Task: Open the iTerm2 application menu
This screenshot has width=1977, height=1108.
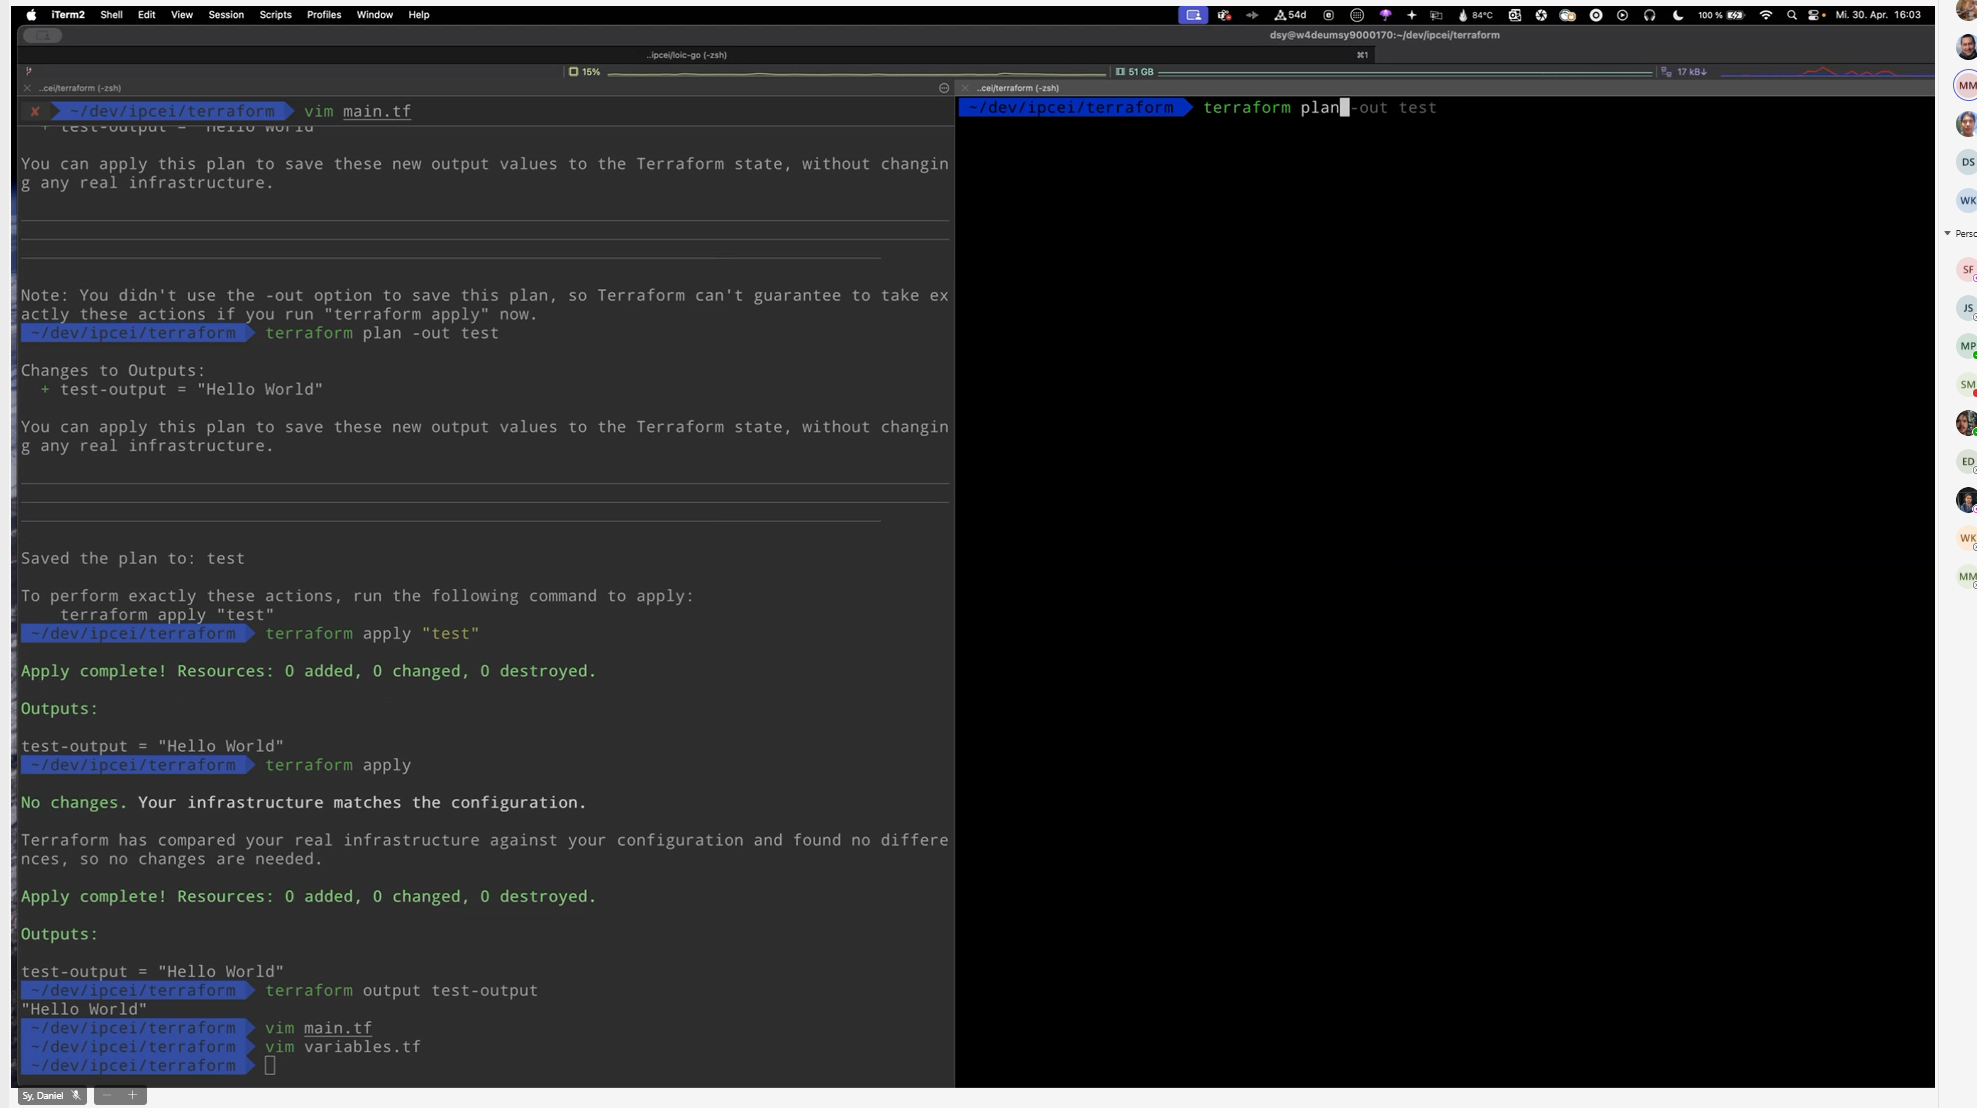Action: pyautogui.click(x=68, y=15)
